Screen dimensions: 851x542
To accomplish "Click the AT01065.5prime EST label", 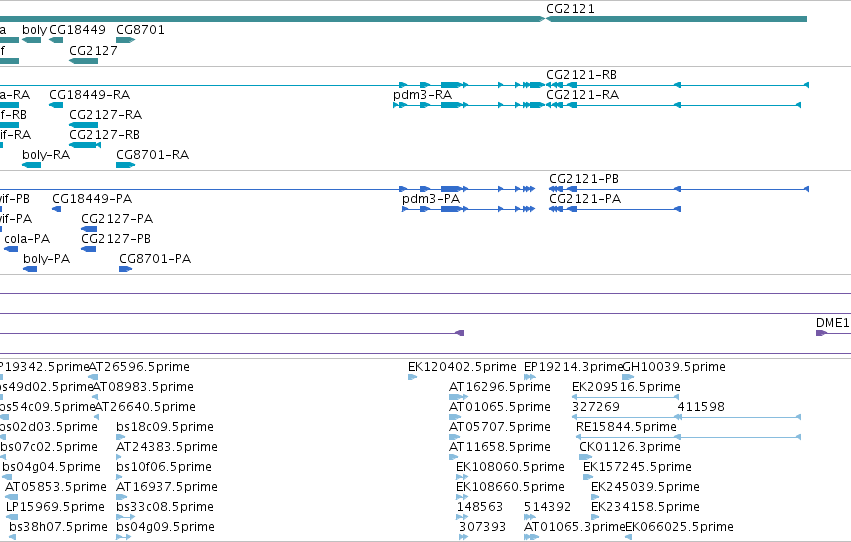I will [500, 407].
